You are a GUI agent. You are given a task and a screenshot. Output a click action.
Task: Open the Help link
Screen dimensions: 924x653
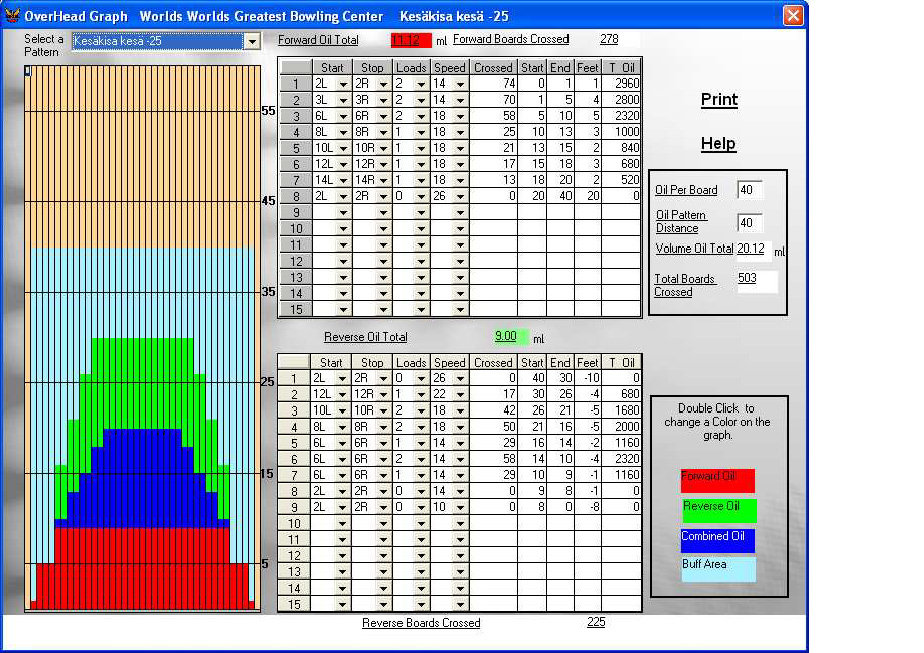click(x=718, y=144)
